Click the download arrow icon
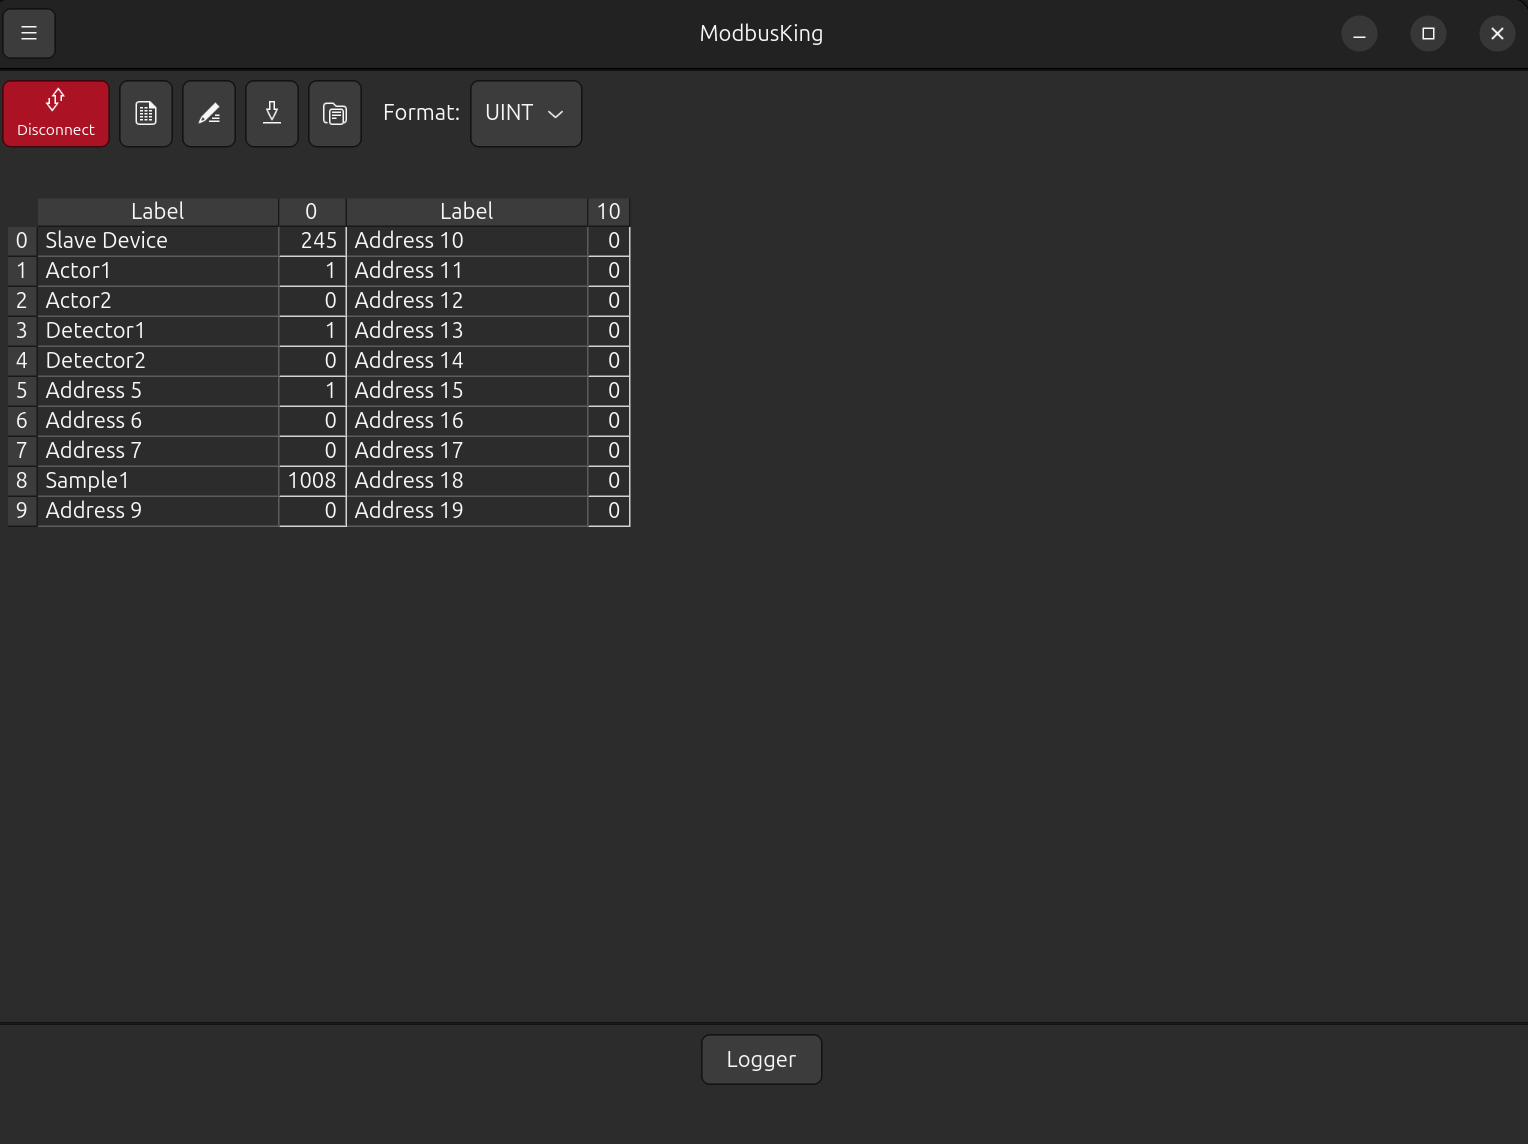The image size is (1528, 1144). [272, 114]
